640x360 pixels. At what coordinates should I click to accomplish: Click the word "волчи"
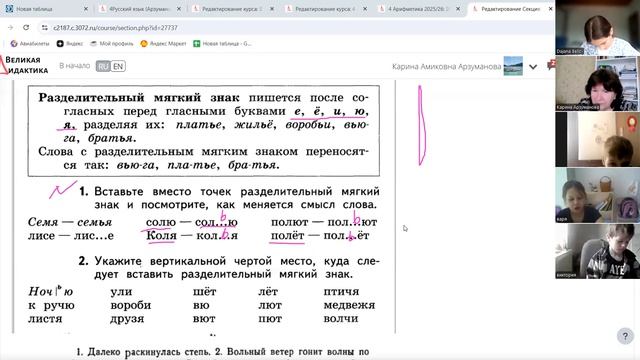pyautogui.click(x=340, y=319)
